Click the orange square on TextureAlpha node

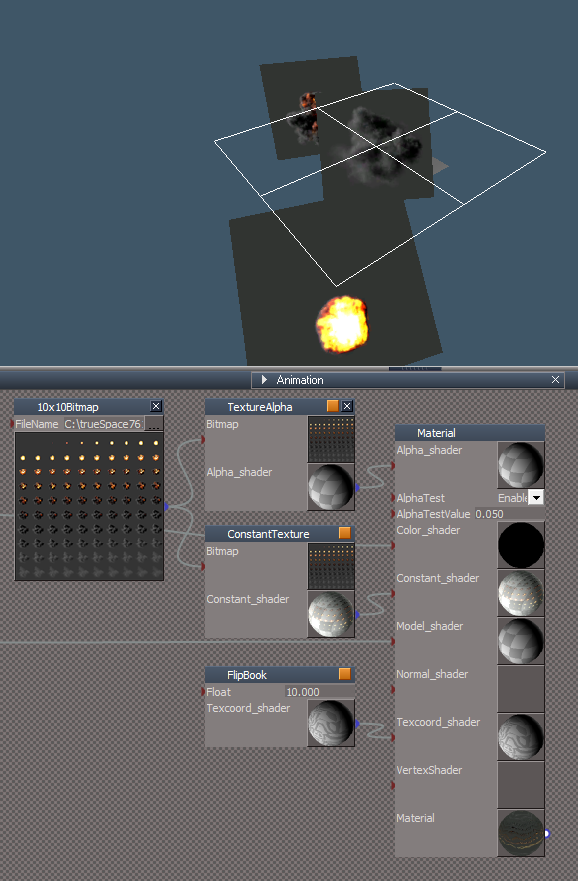[333, 406]
